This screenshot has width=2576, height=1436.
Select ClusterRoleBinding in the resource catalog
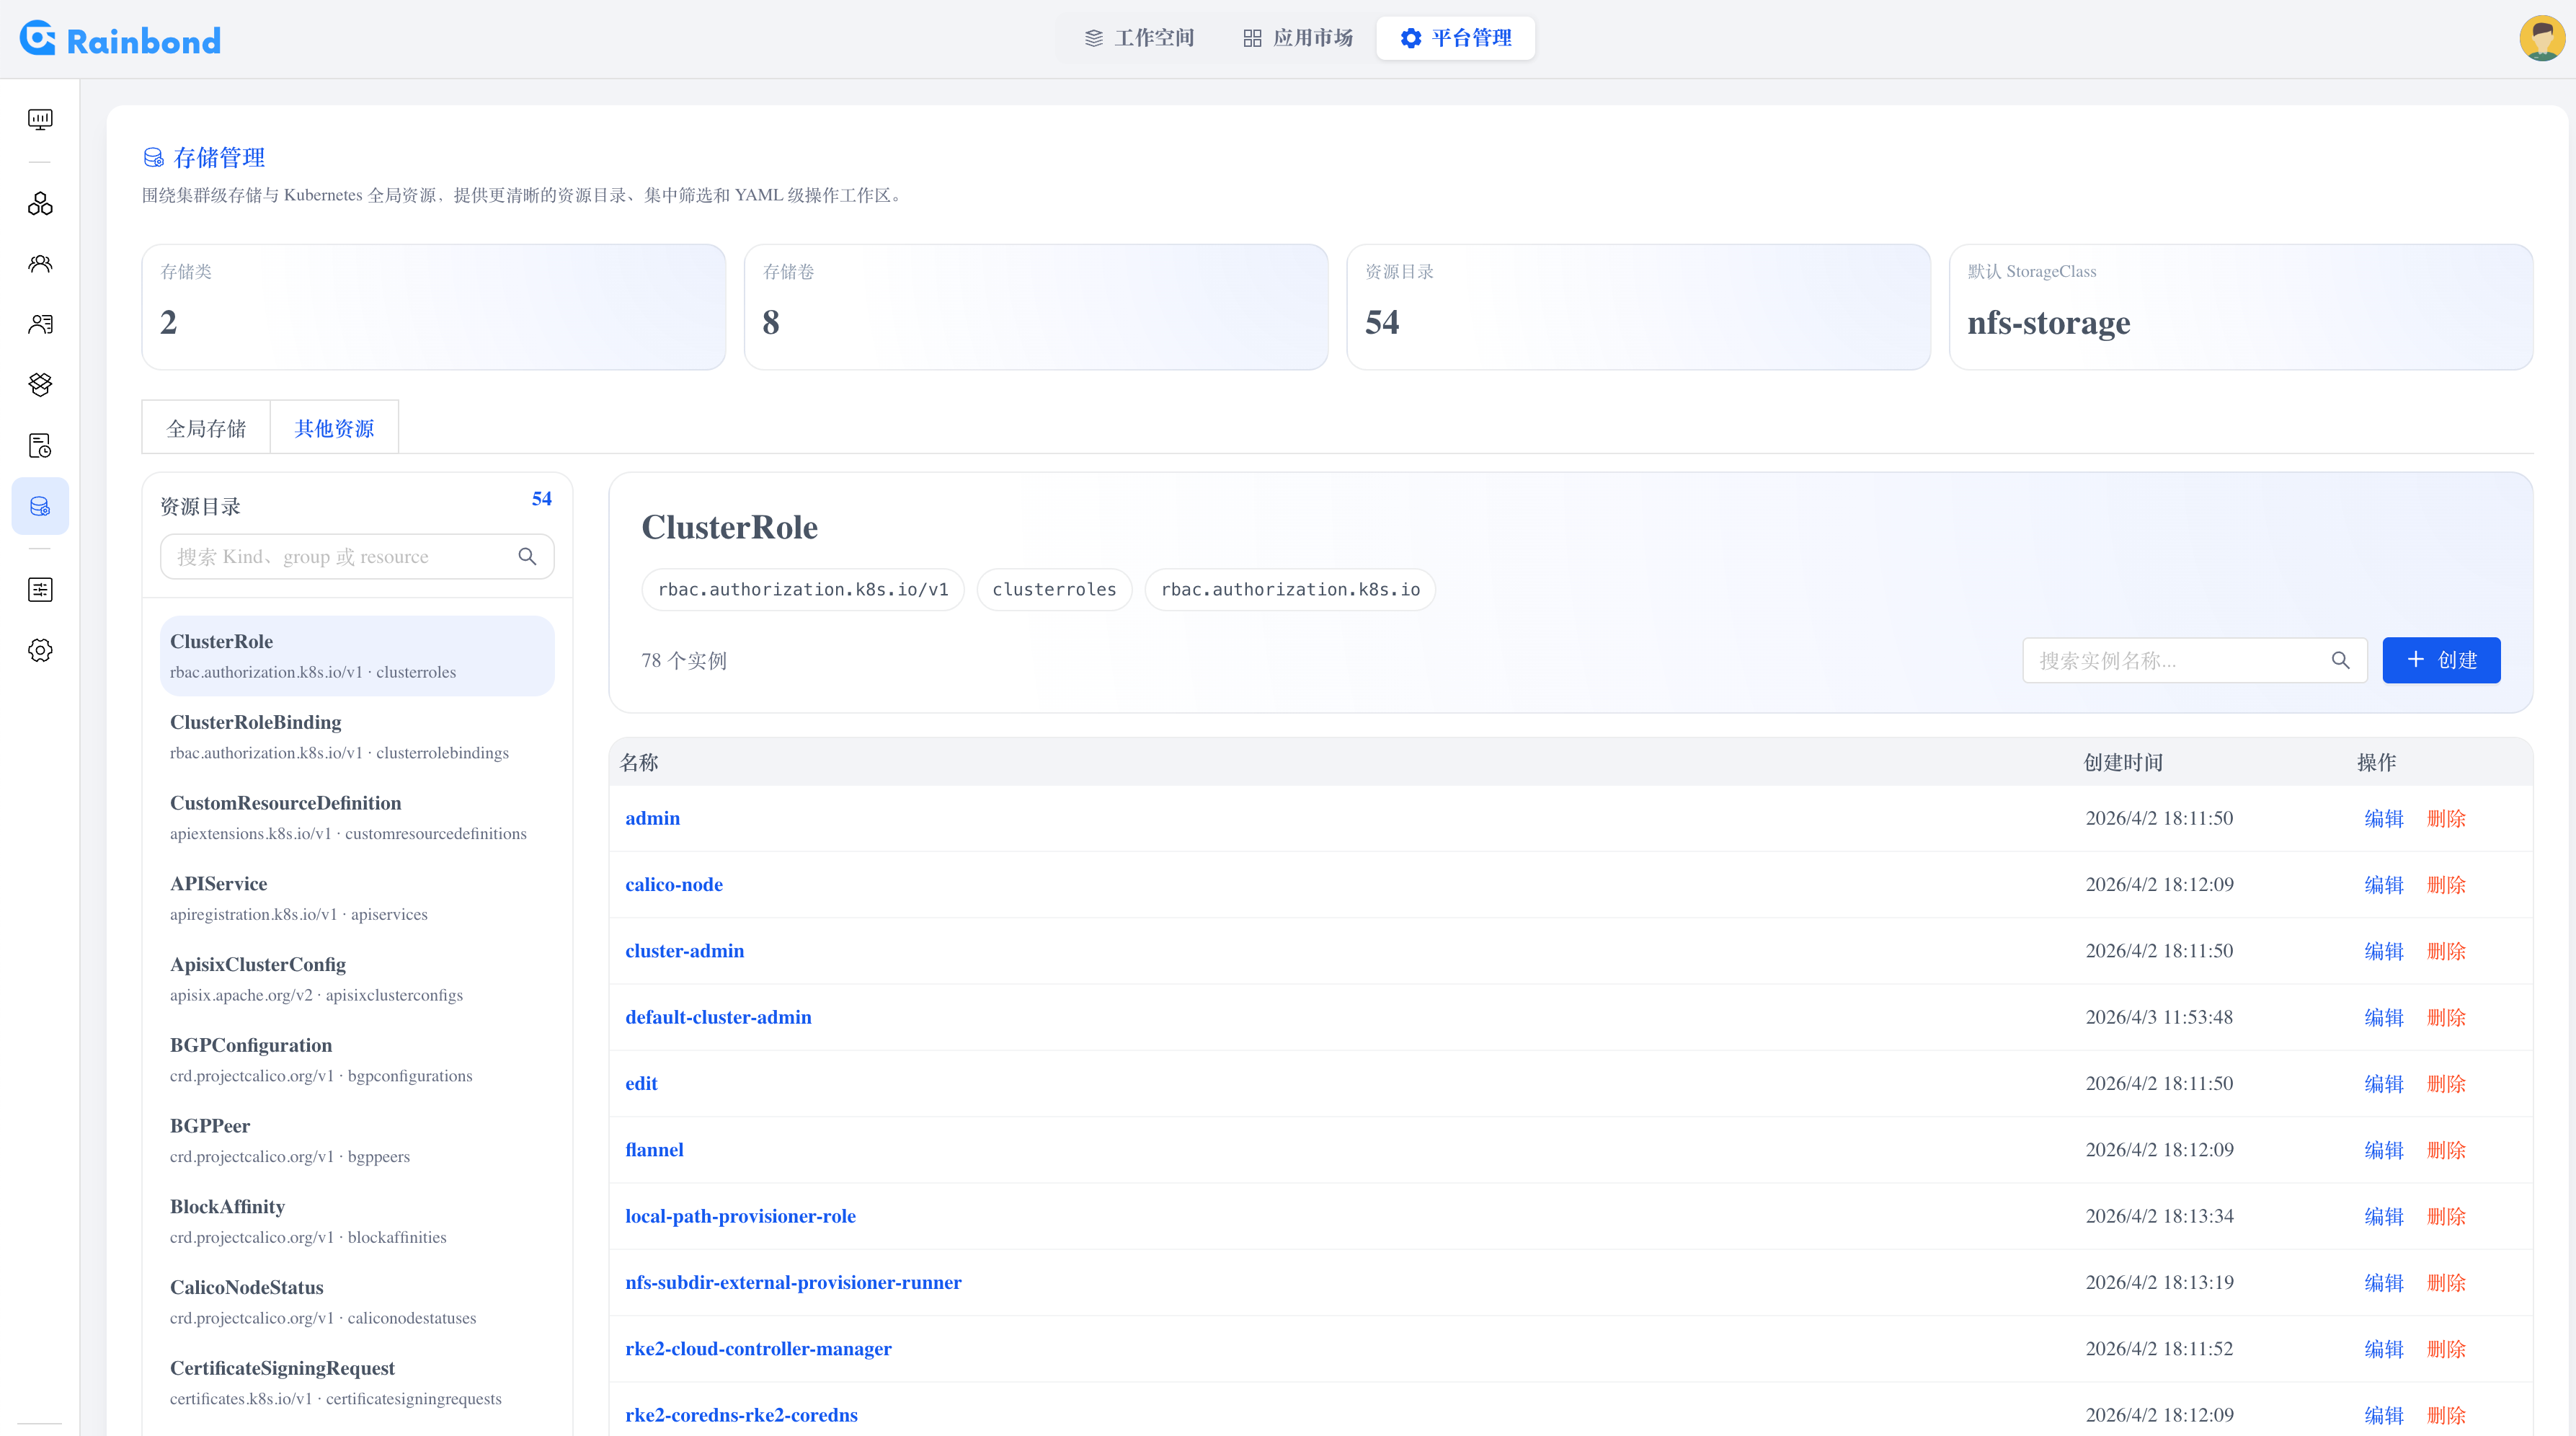point(255,722)
